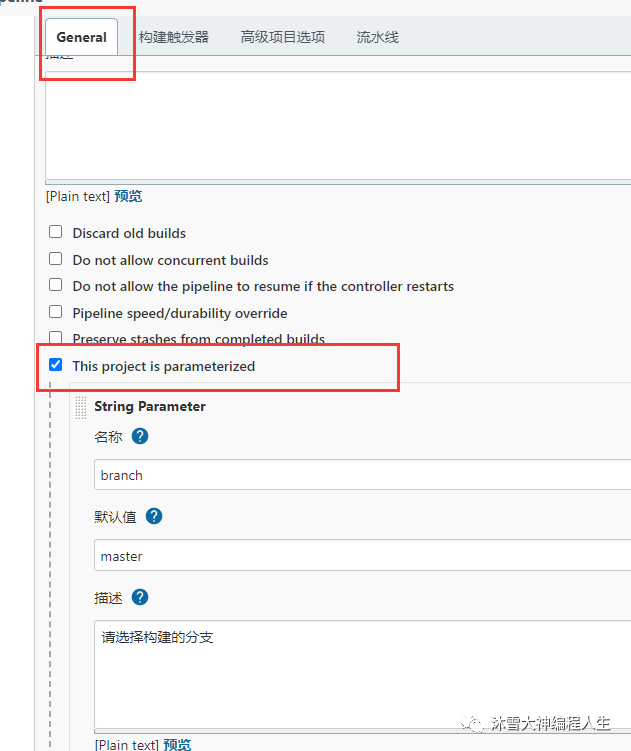Focus the 名称 field containing branch
The height and width of the screenshot is (751, 631).
(362, 475)
